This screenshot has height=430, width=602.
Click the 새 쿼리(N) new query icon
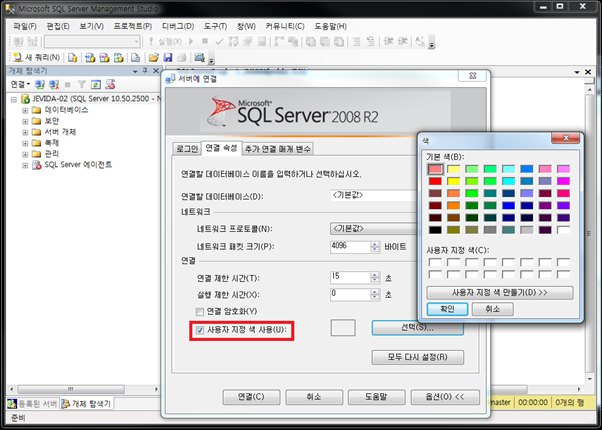click(x=17, y=58)
